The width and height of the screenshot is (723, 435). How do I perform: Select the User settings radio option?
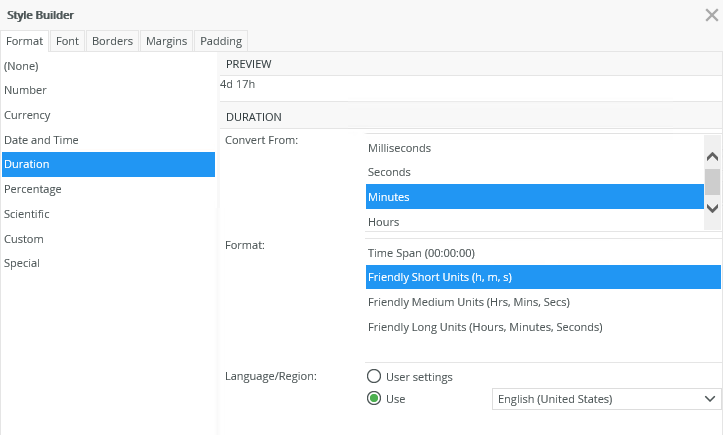(x=375, y=377)
